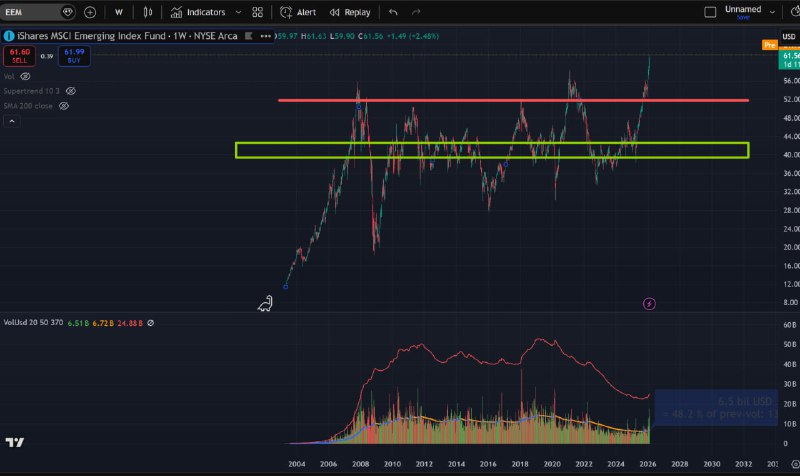Open the candlestick chart style selector
Viewport: 800px width, 476px height.
click(x=148, y=12)
